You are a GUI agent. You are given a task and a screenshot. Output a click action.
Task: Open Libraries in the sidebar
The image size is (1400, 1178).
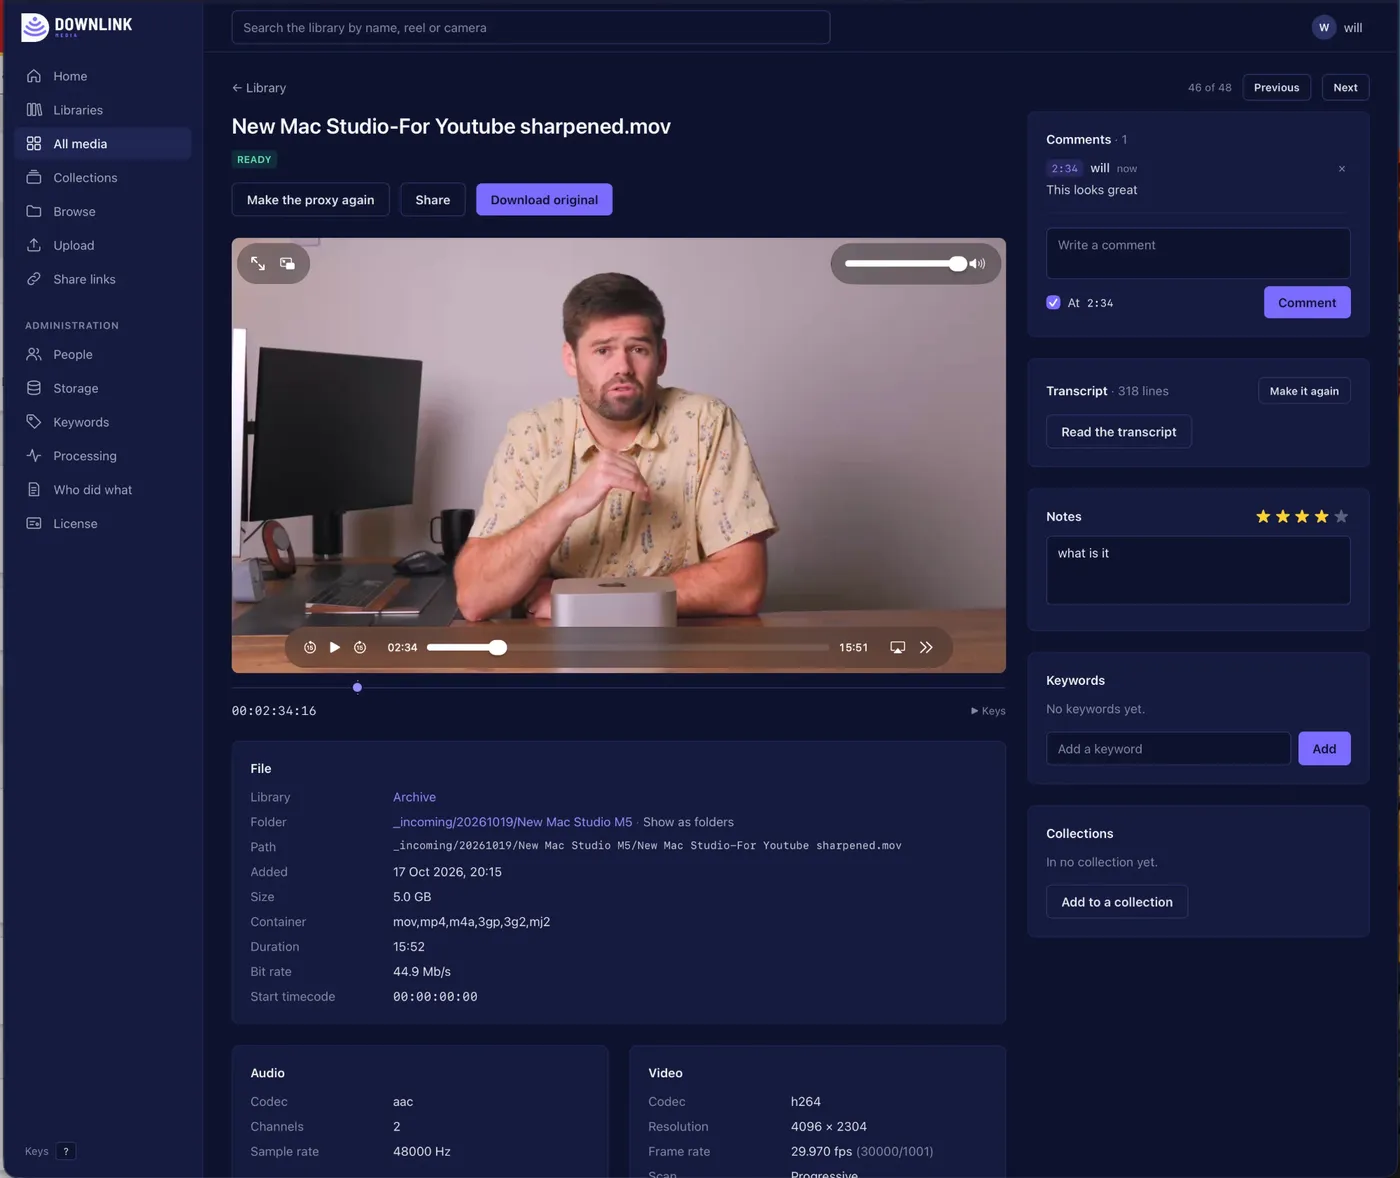[103, 110]
